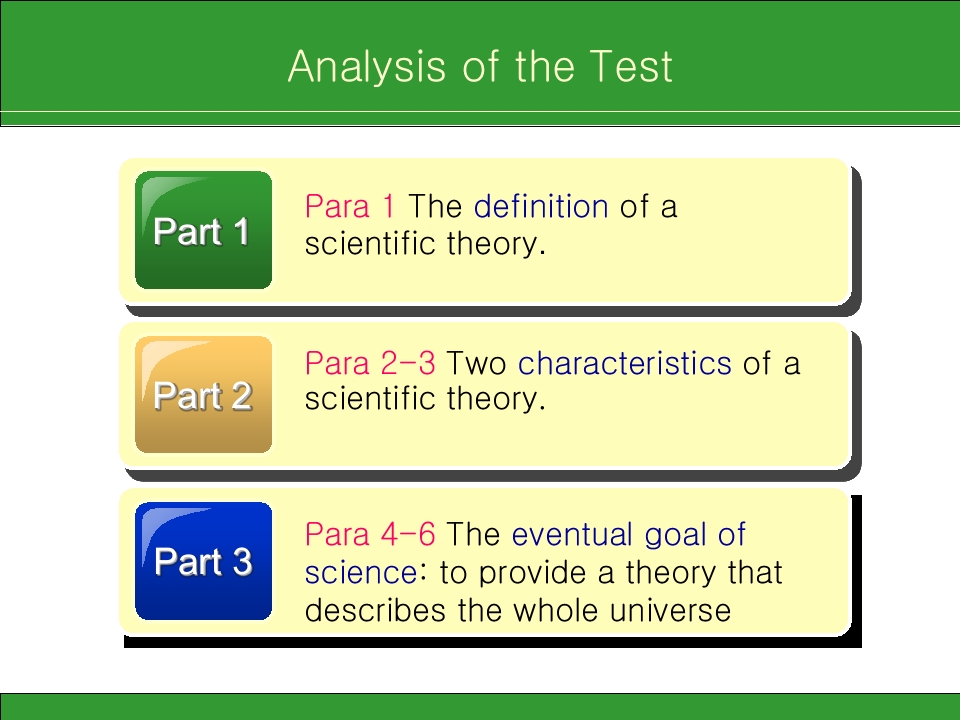The image size is (960, 720).
Task: Click 'to provide a theory that' text
Action: (x=611, y=574)
